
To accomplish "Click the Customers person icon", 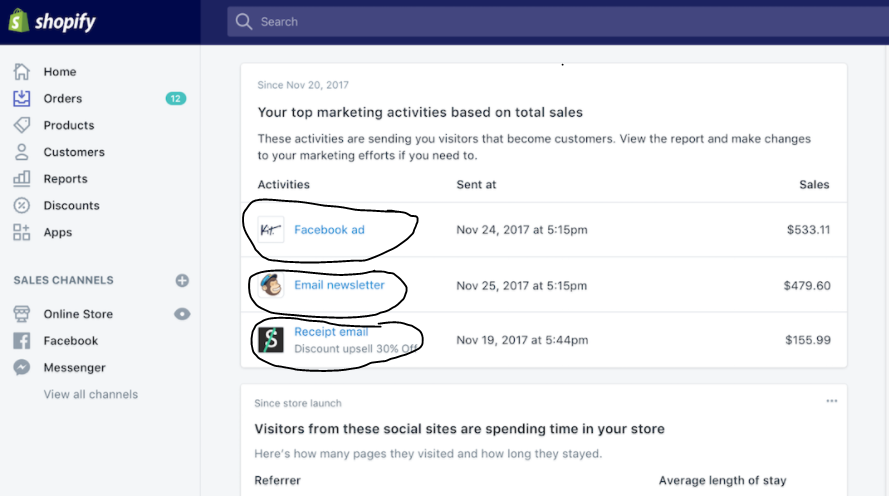I will point(22,152).
